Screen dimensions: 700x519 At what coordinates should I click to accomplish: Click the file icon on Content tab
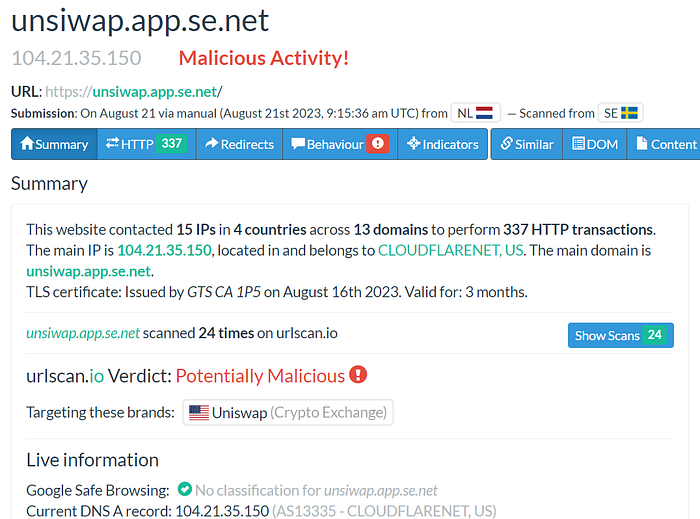[x=642, y=143]
